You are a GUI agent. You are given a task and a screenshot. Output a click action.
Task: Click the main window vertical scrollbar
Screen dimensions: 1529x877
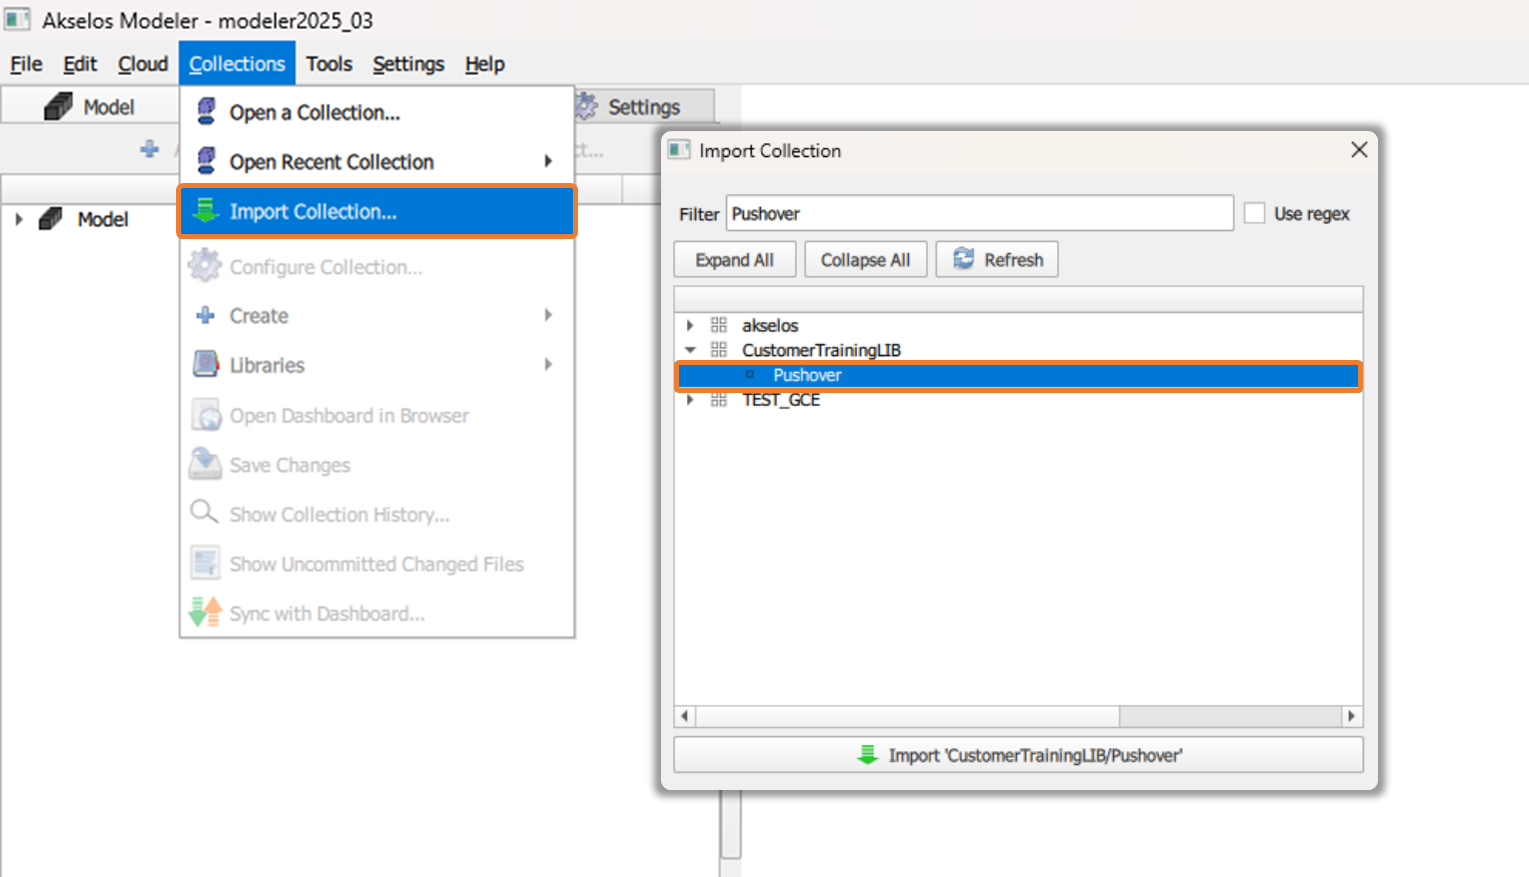pos(731,824)
